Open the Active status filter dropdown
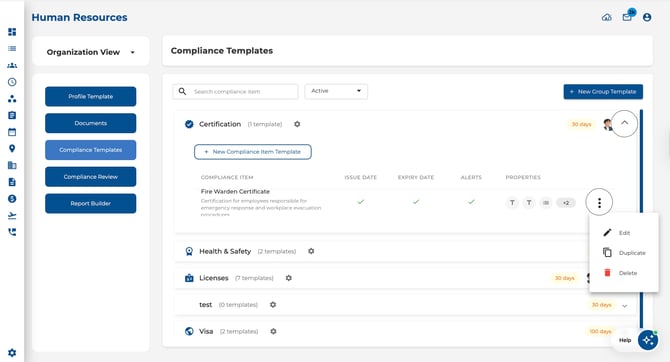Viewport: 670px width, 362px height. coord(336,91)
